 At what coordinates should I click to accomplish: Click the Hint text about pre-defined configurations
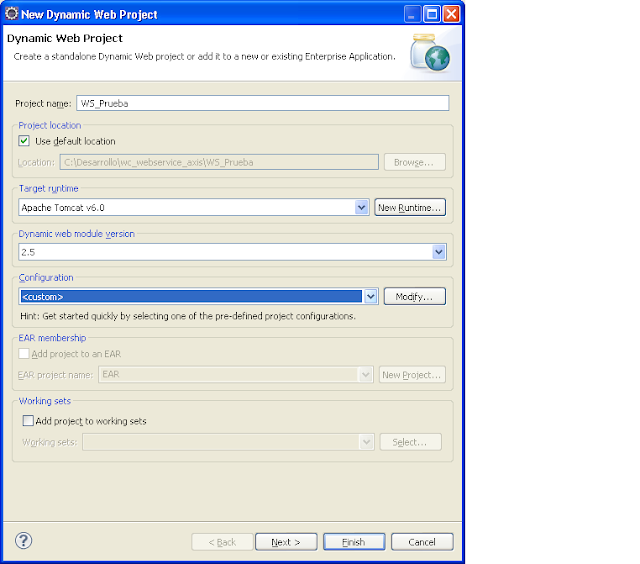point(188,316)
